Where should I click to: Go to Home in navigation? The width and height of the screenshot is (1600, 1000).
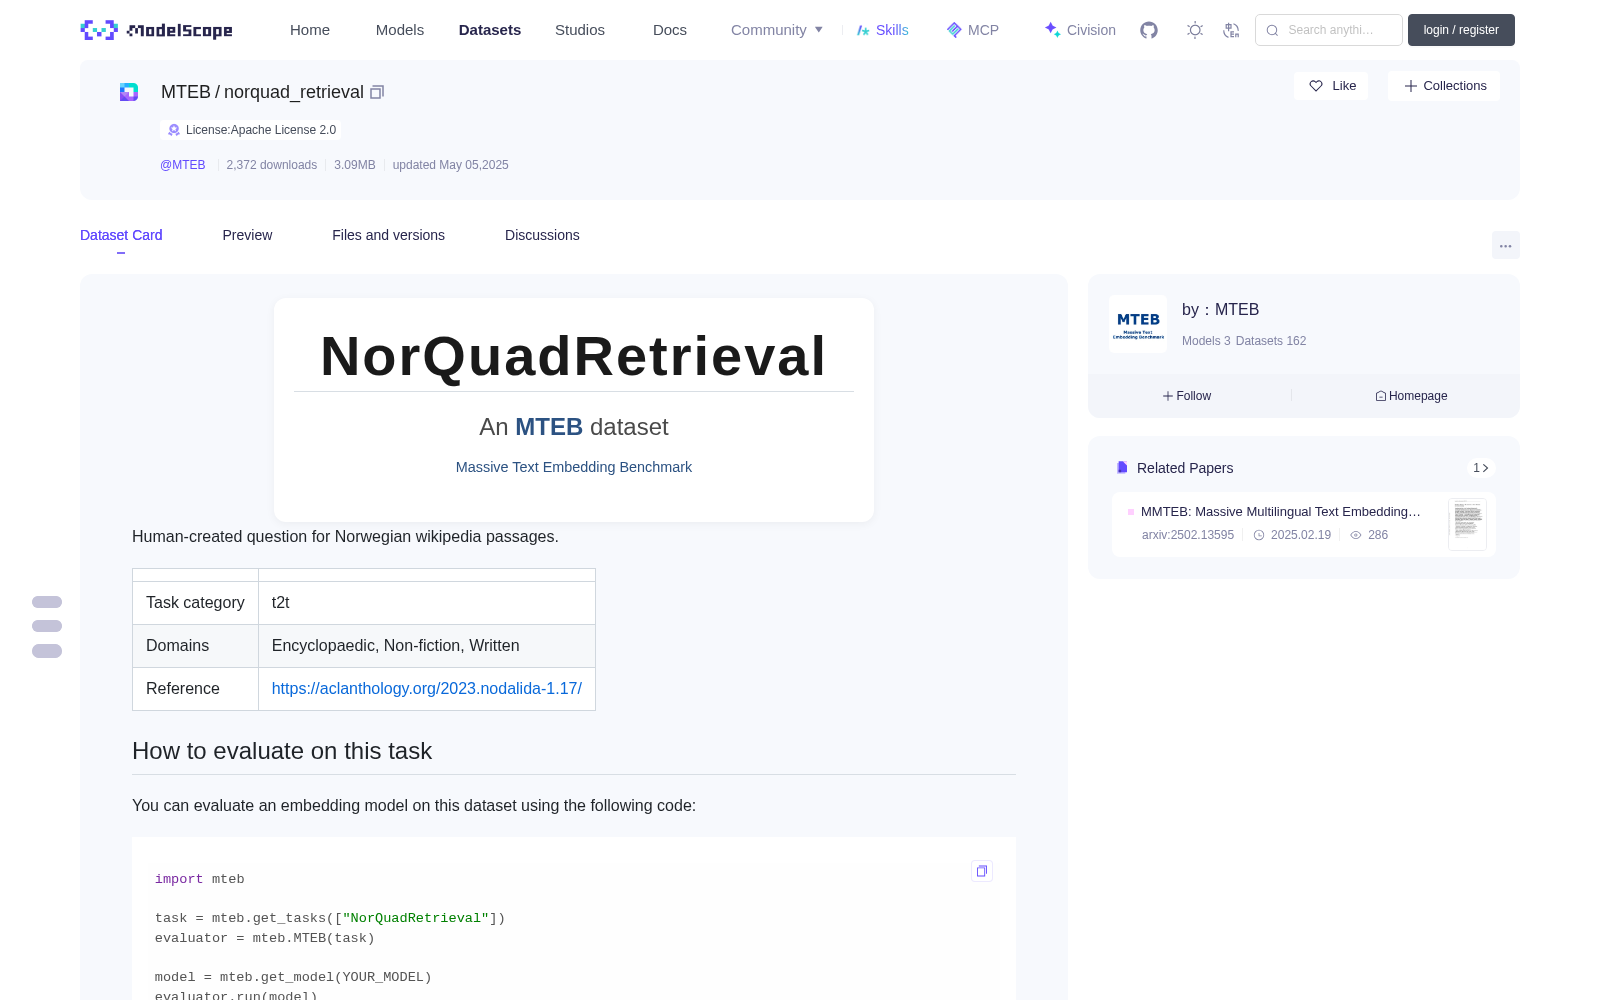pyautogui.click(x=310, y=30)
